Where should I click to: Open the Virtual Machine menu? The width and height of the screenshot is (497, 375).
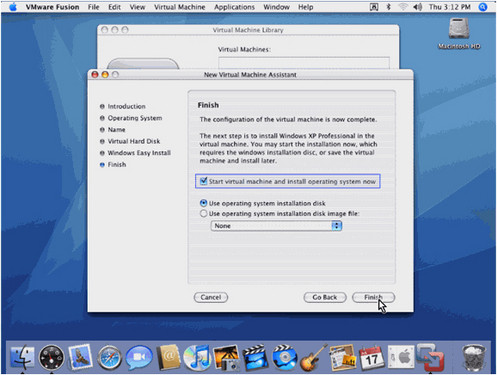179,7
